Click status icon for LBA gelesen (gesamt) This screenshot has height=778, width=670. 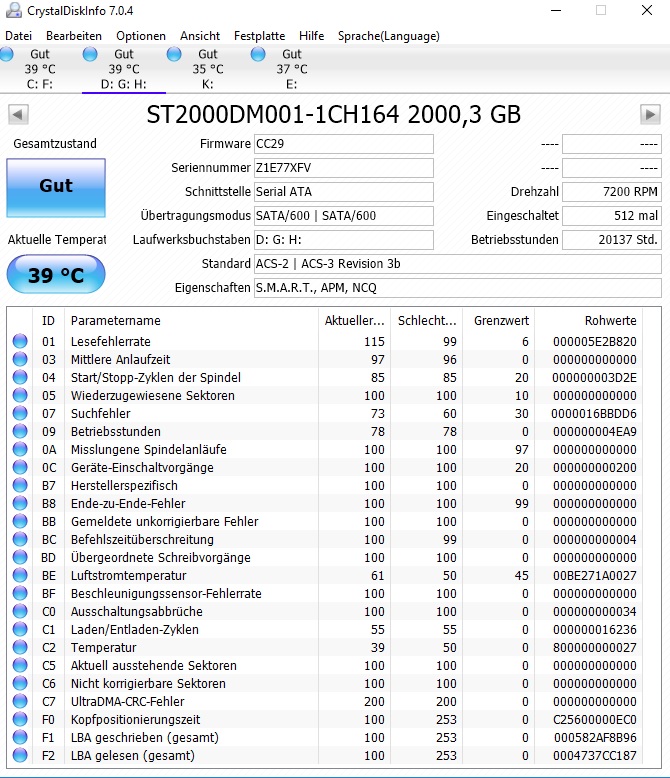pos(20,755)
